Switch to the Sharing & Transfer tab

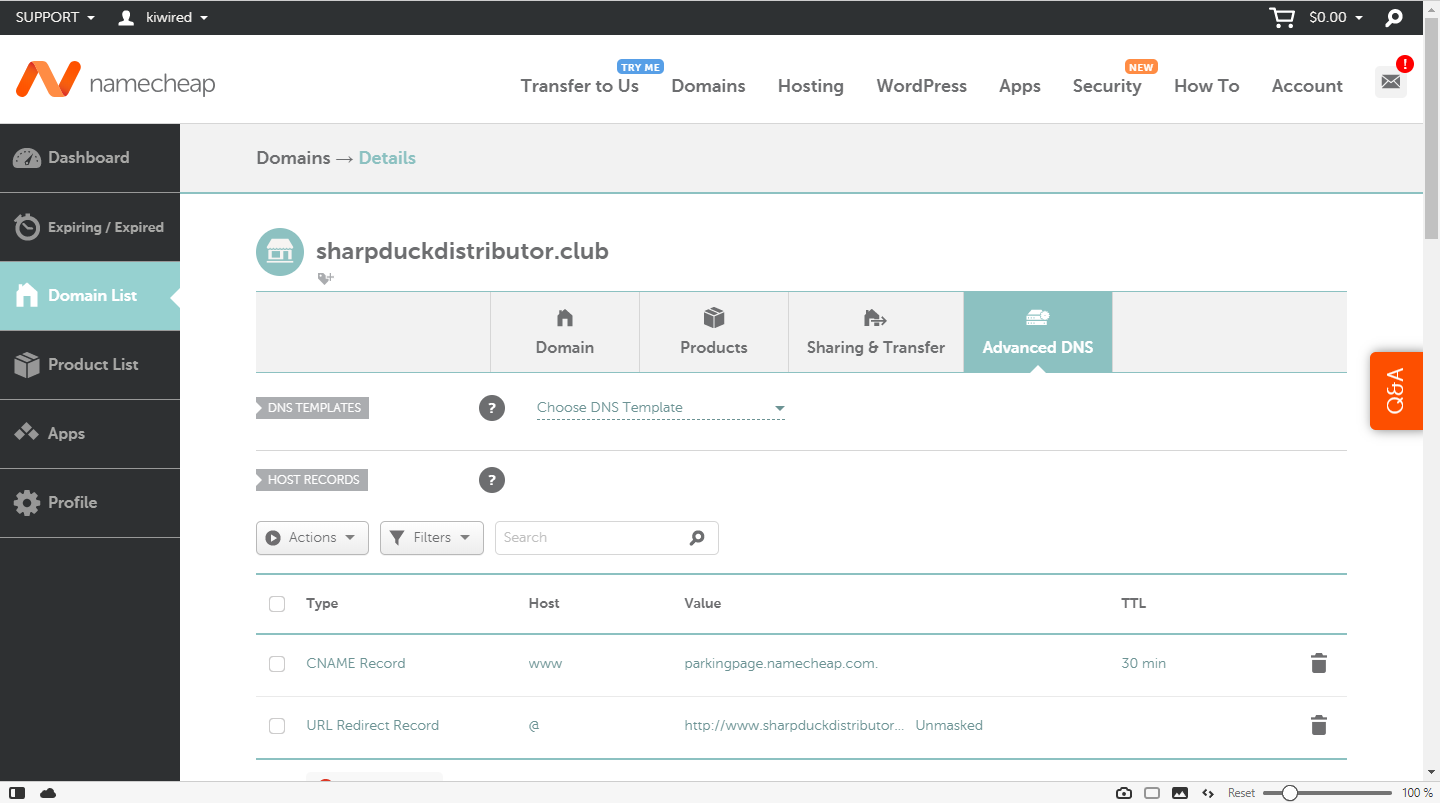(x=876, y=332)
